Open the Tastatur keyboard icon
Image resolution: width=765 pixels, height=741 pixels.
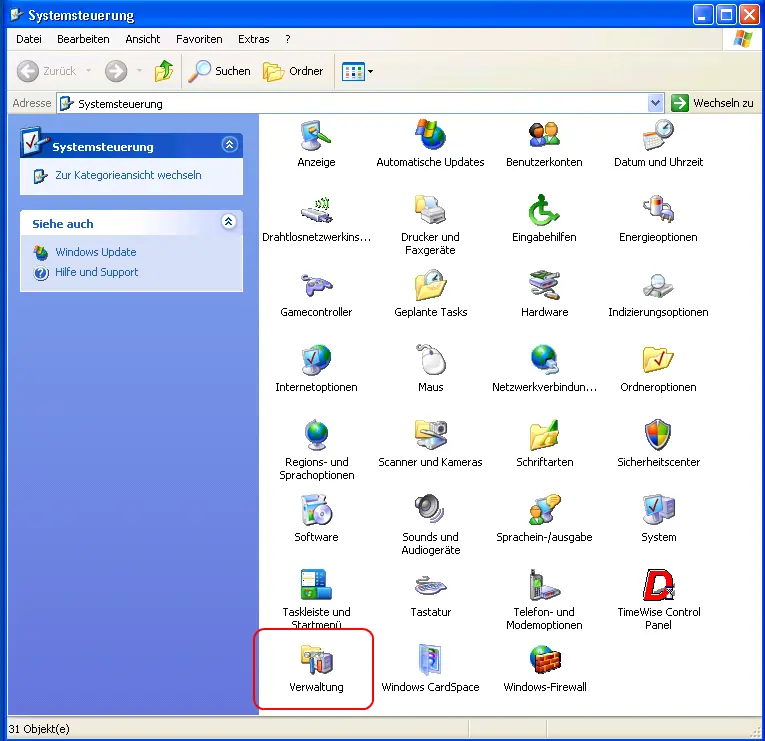430,585
